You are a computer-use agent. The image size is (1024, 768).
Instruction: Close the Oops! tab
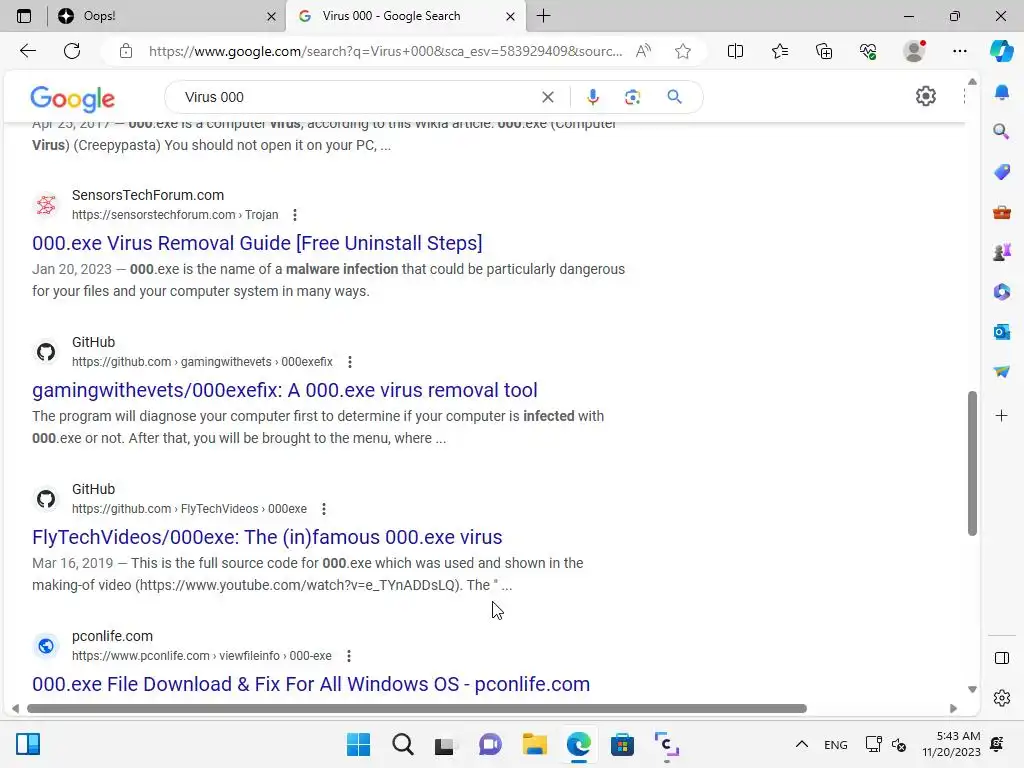pos(272,16)
